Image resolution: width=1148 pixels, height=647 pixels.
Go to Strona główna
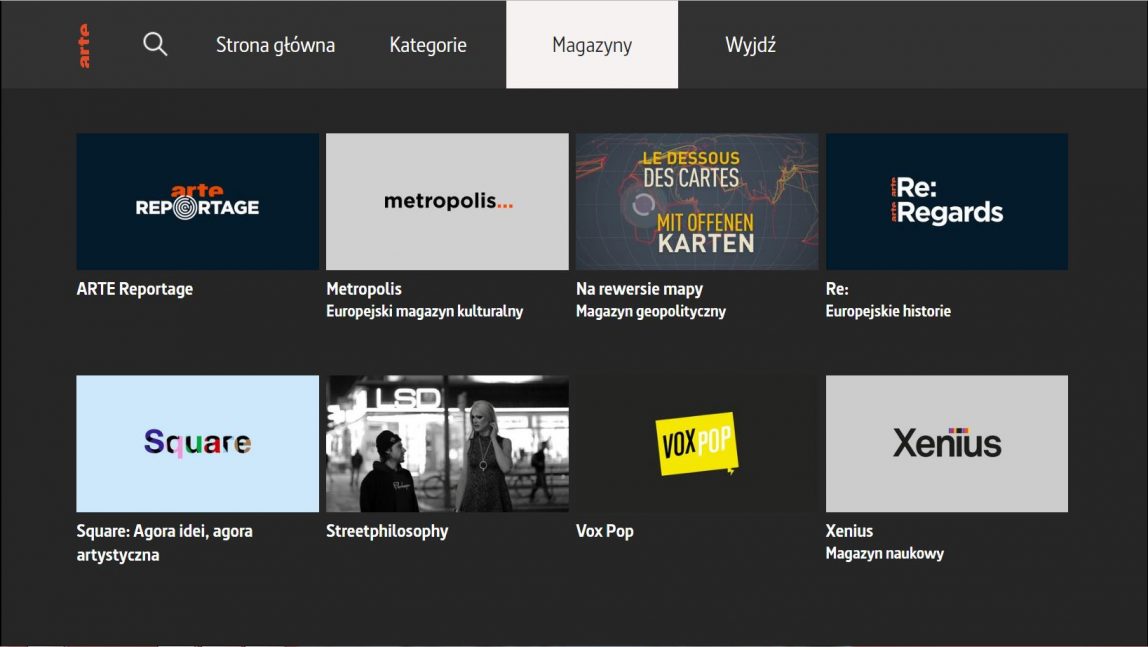tap(275, 45)
